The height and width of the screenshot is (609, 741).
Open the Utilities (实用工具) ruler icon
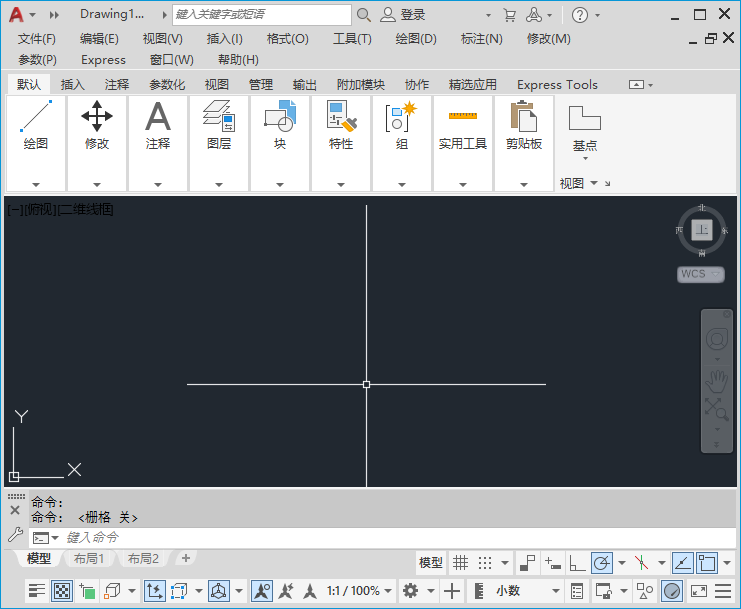tap(463, 116)
